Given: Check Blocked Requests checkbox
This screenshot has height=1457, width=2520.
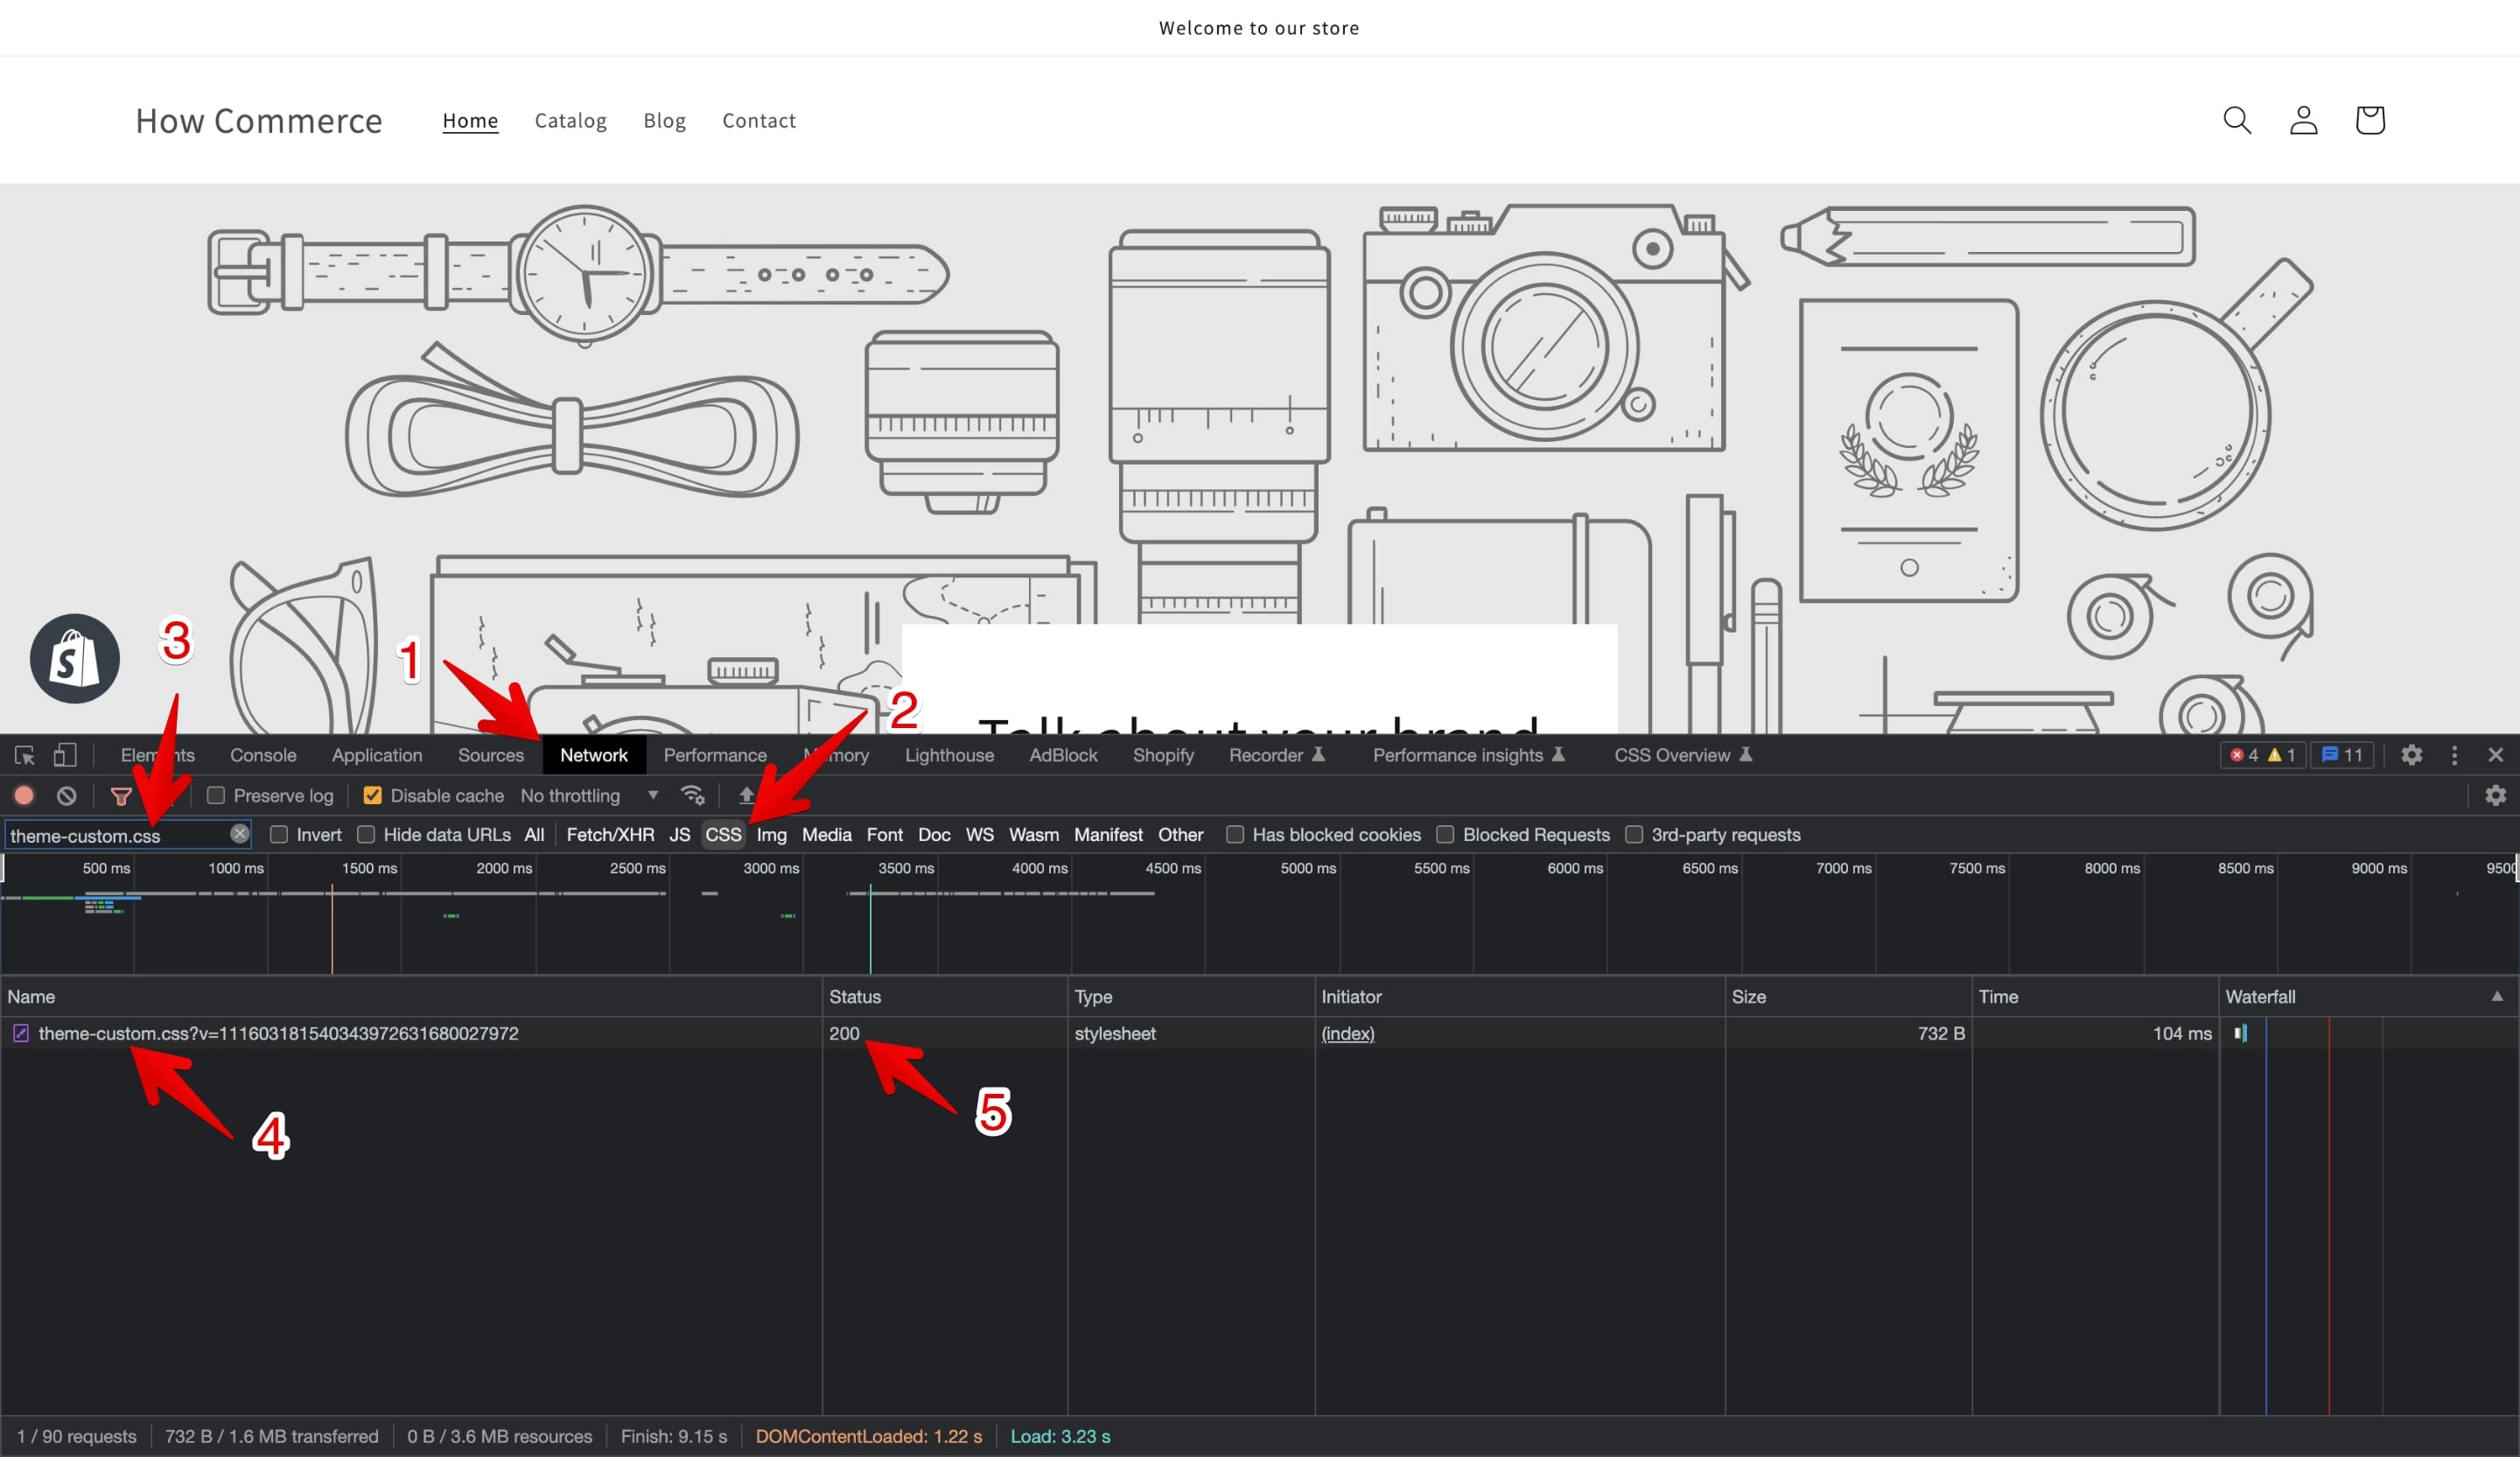Looking at the screenshot, I should pos(1445,834).
